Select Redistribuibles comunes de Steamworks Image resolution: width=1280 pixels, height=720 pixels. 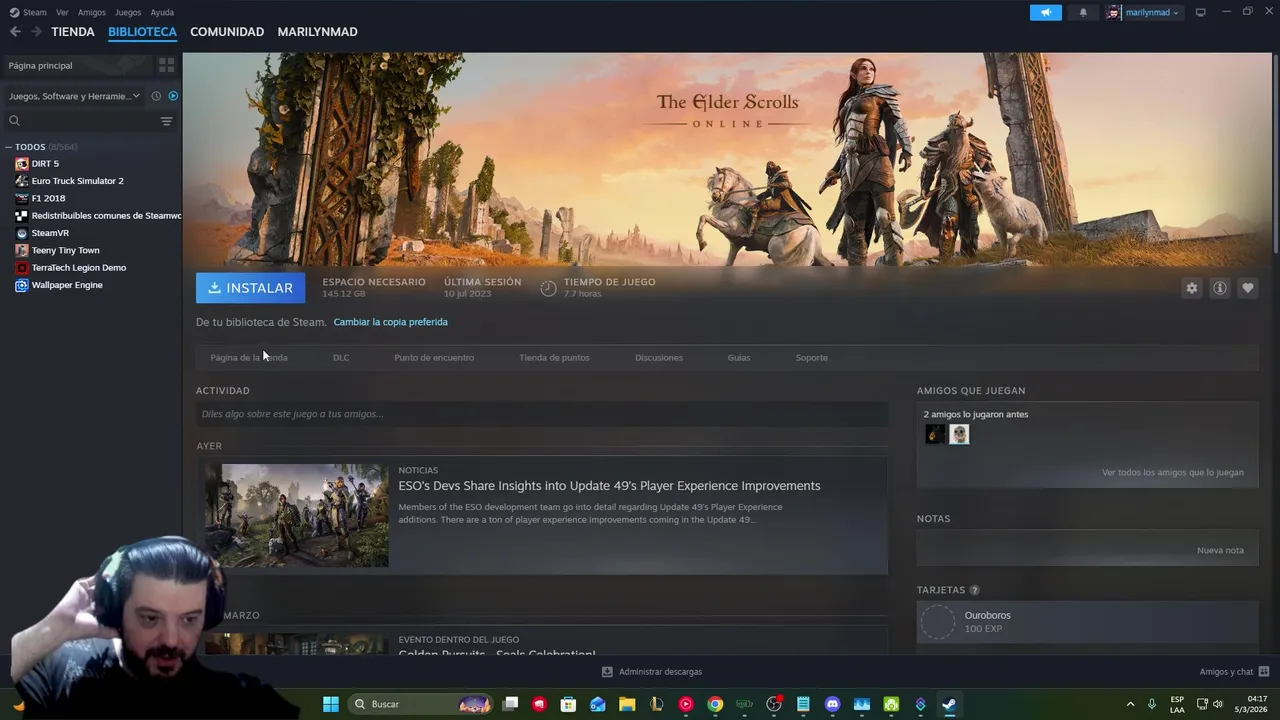coord(106,216)
